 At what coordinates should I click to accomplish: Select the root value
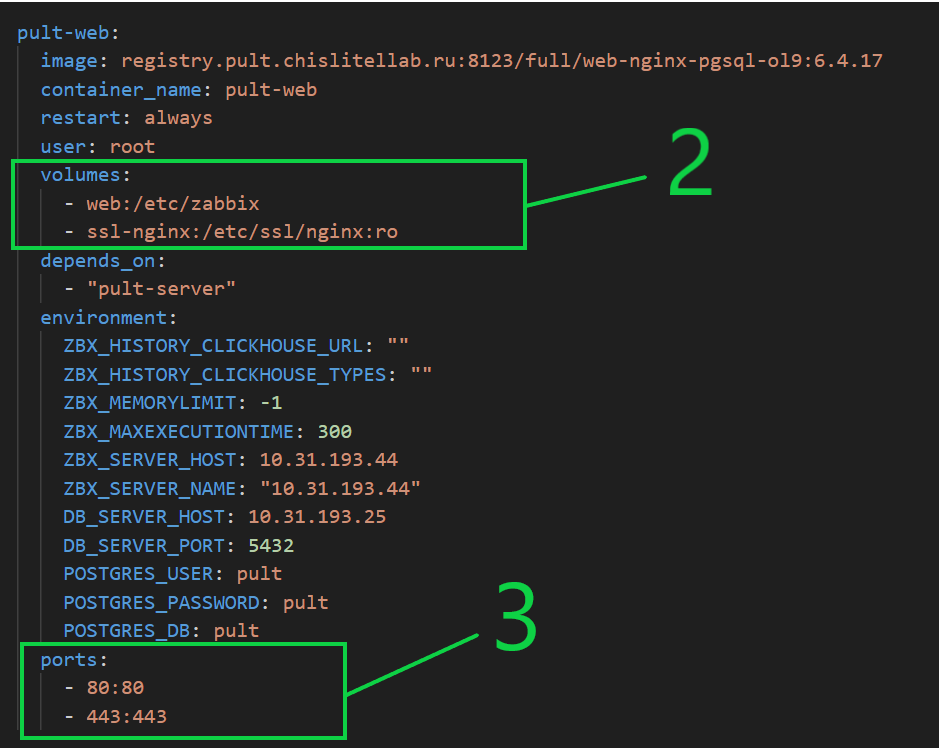click(132, 147)
